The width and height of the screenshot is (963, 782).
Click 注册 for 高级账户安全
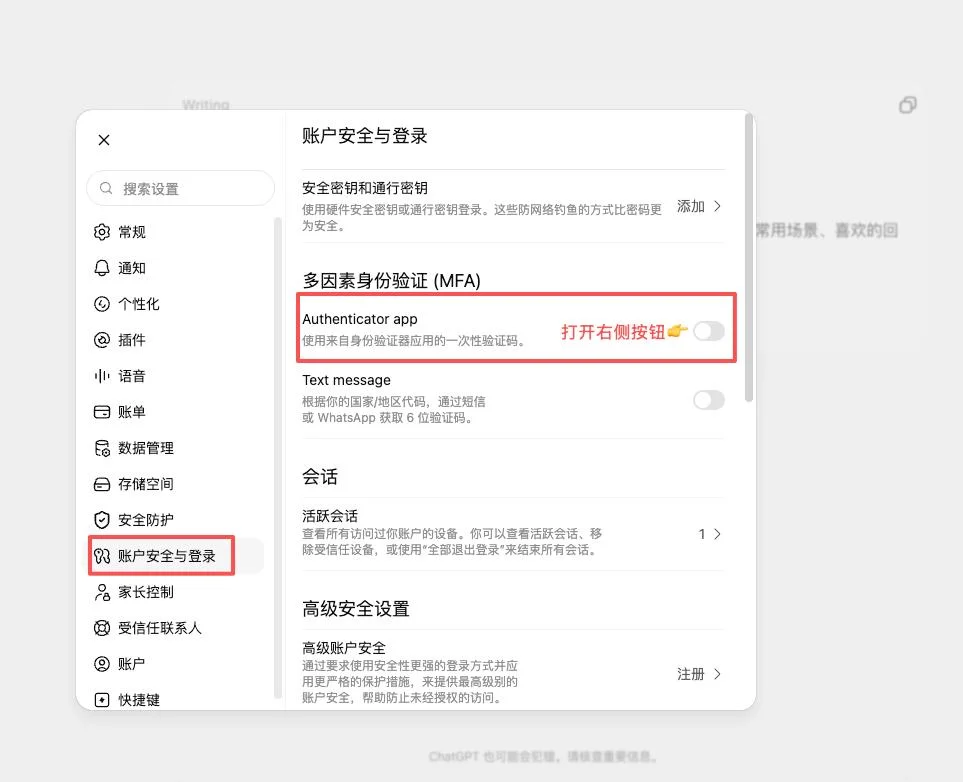pyautogui.click(x=690, y=674)
